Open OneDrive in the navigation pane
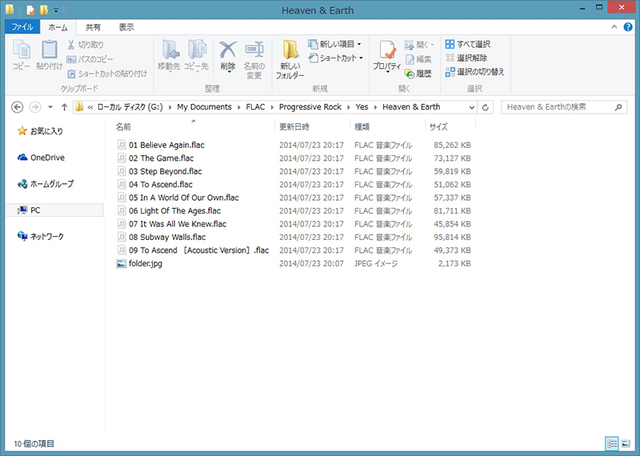This screenshot has height=456, width=640. click(x=46, y=157)
